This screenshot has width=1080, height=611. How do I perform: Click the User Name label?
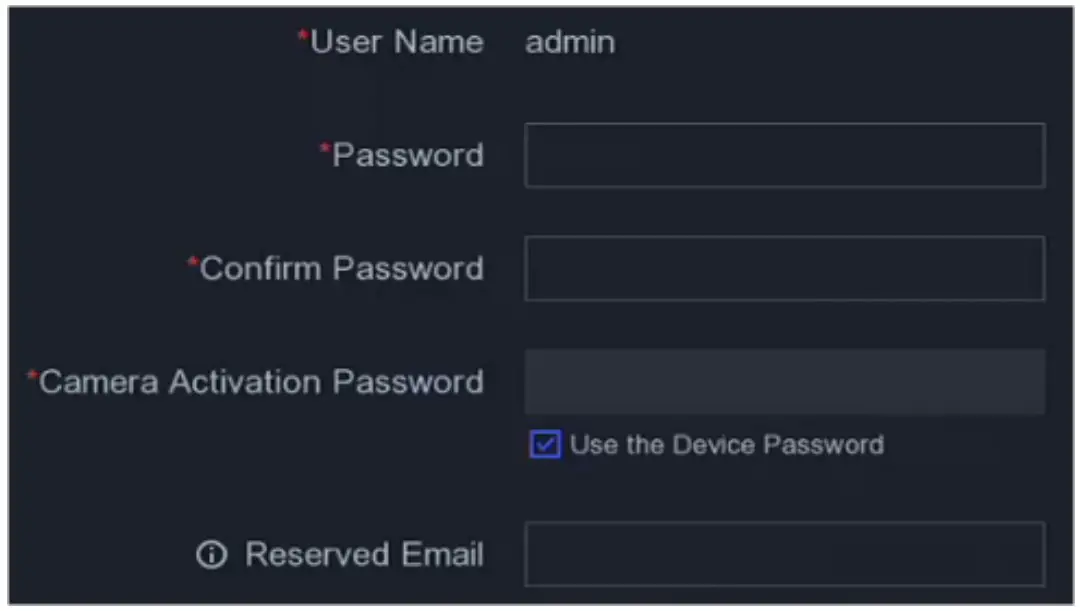point(397,42)
